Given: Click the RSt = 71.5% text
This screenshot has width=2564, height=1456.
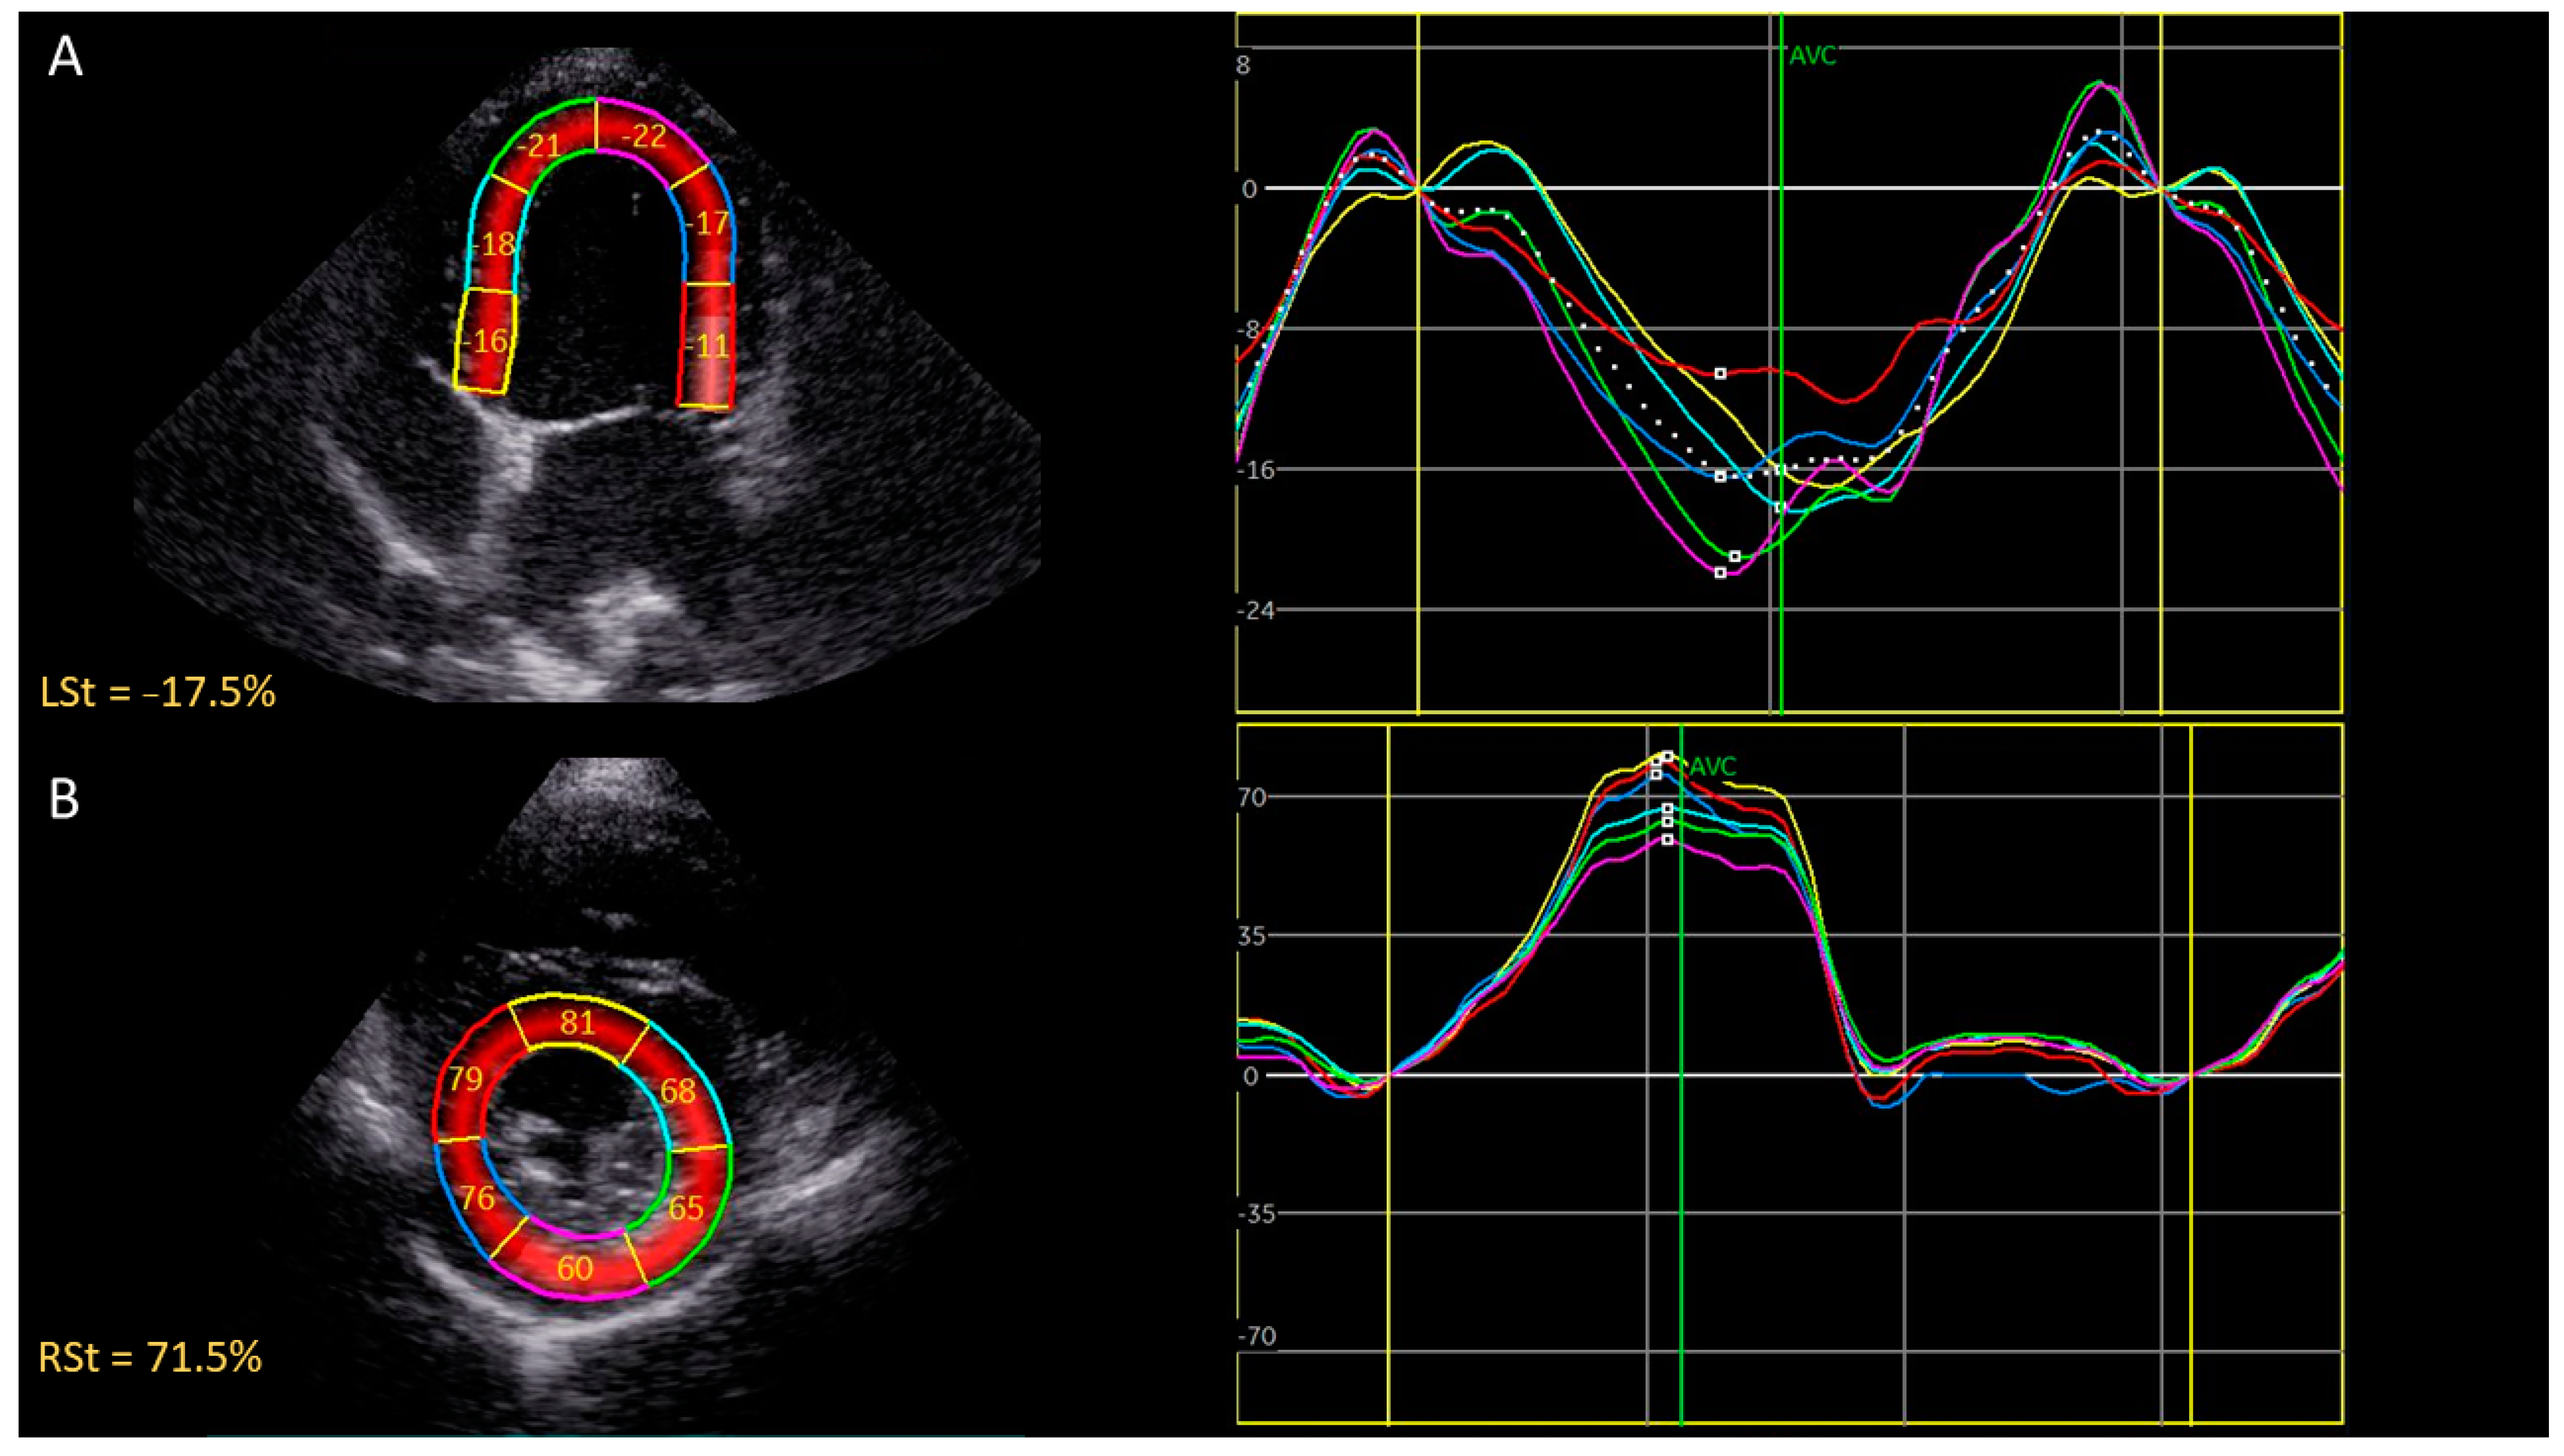Looking at the screenshot, I should click(x=150, y=1357).
